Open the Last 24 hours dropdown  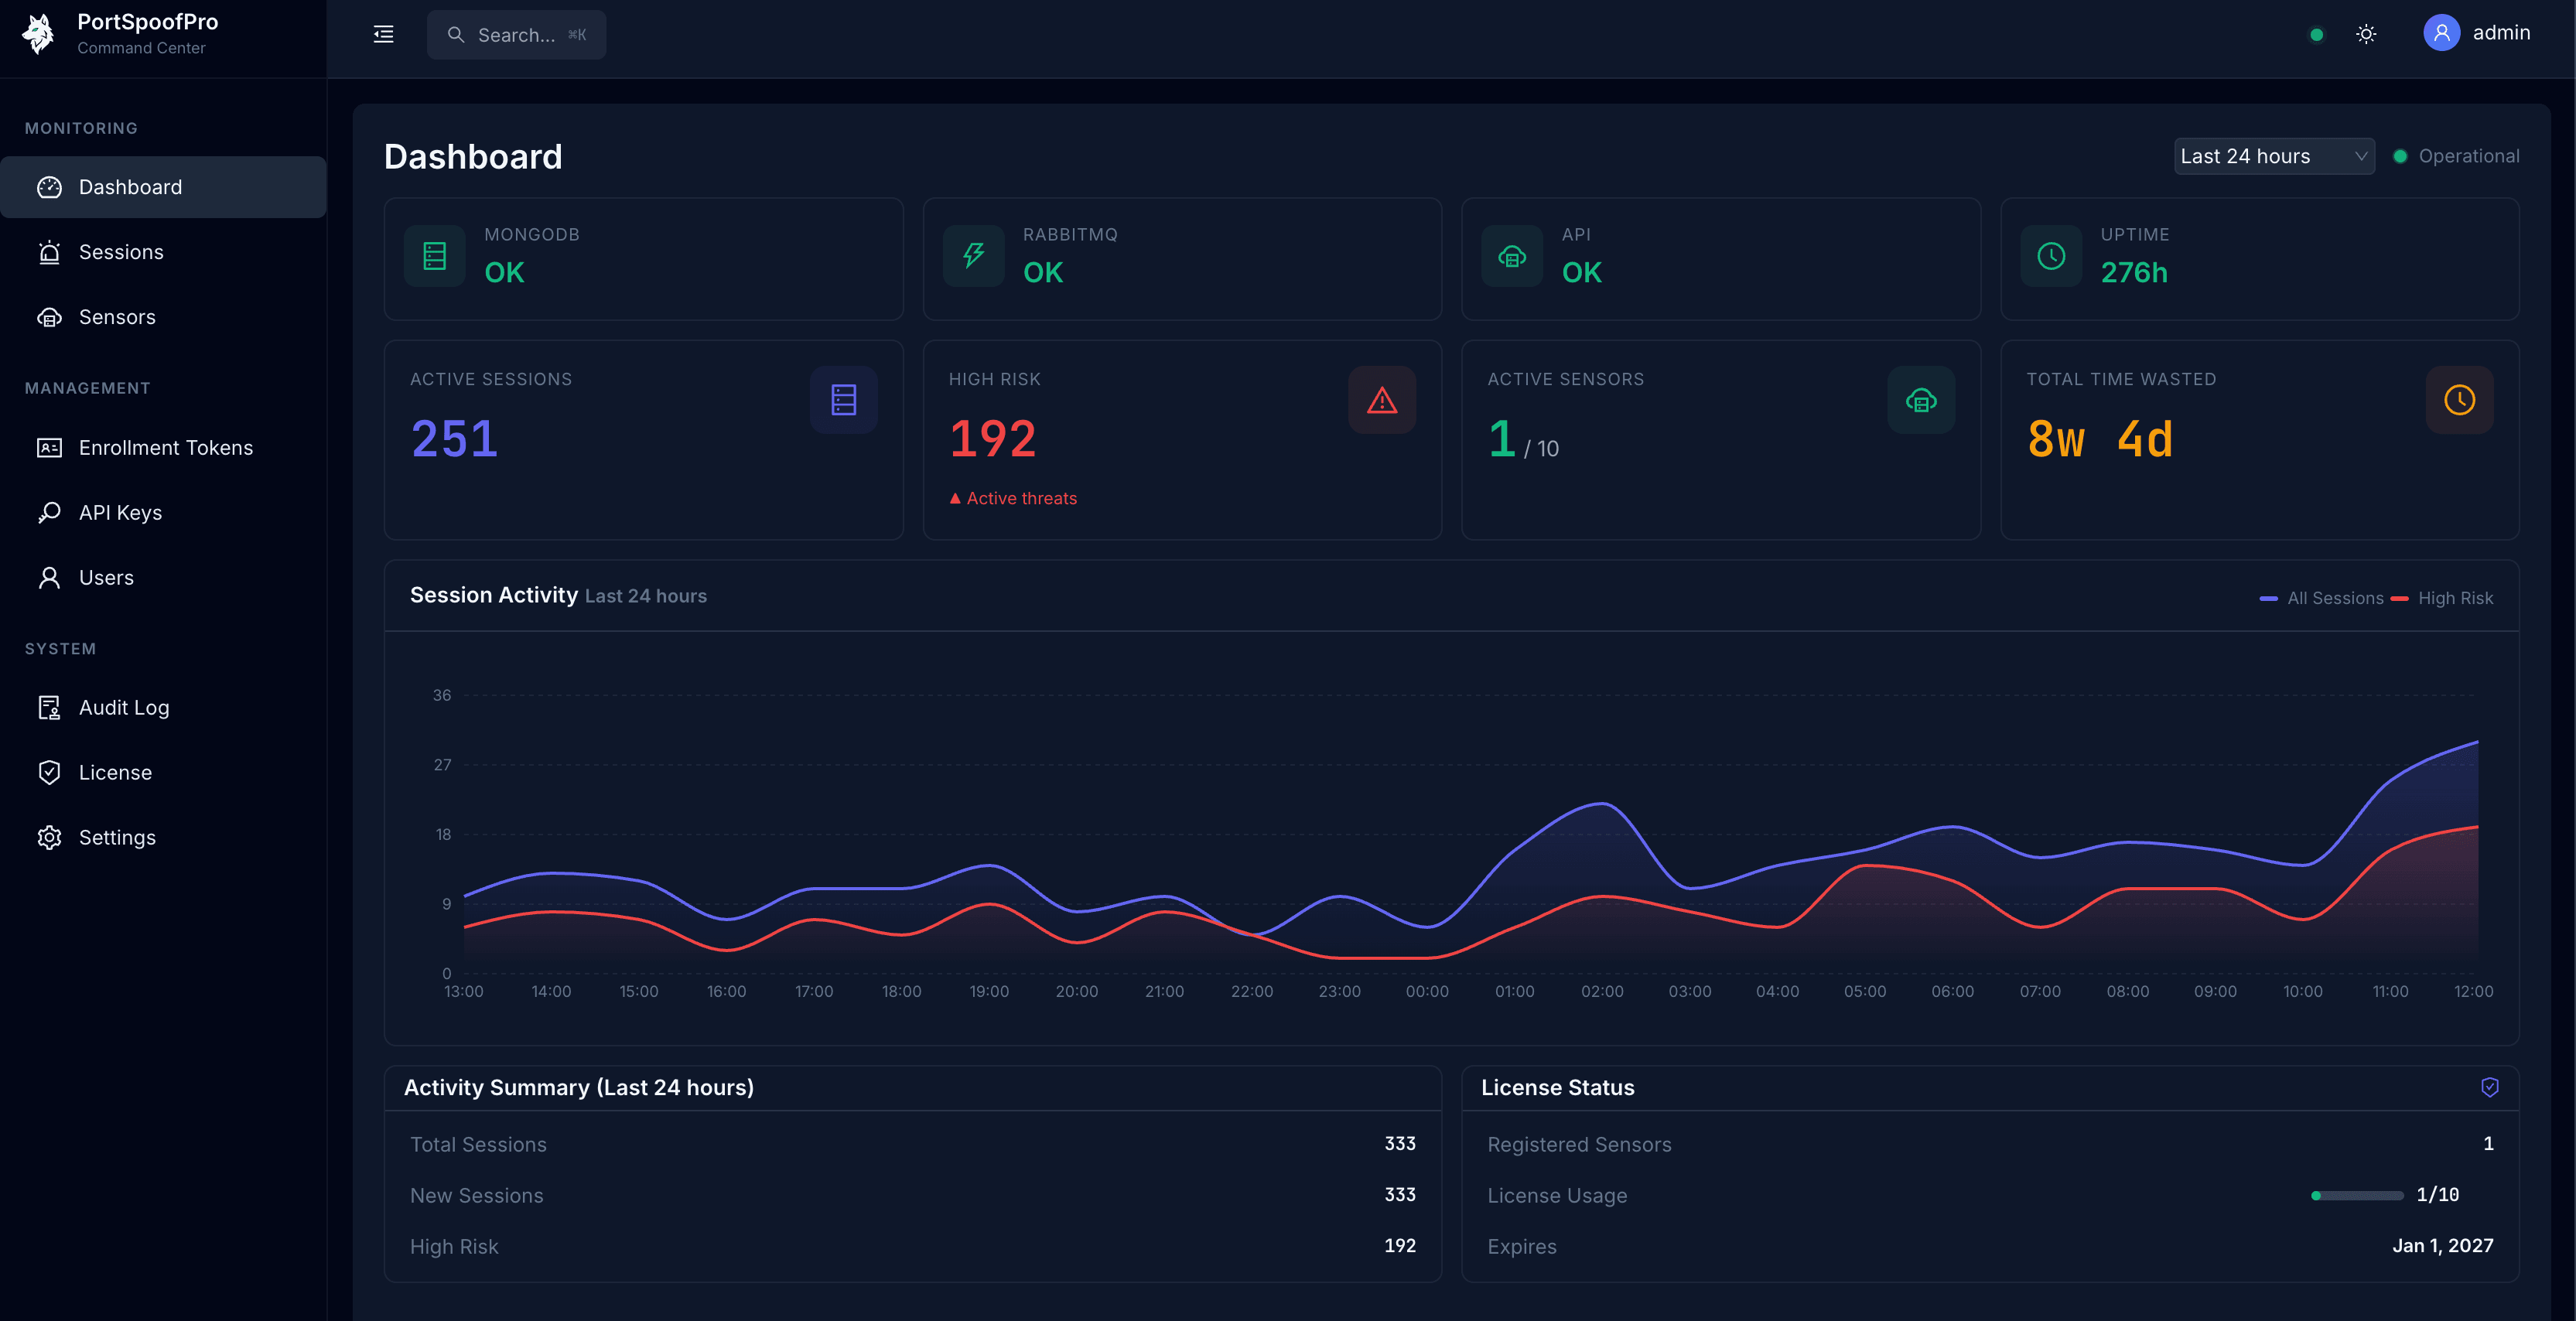(2274, 156)
